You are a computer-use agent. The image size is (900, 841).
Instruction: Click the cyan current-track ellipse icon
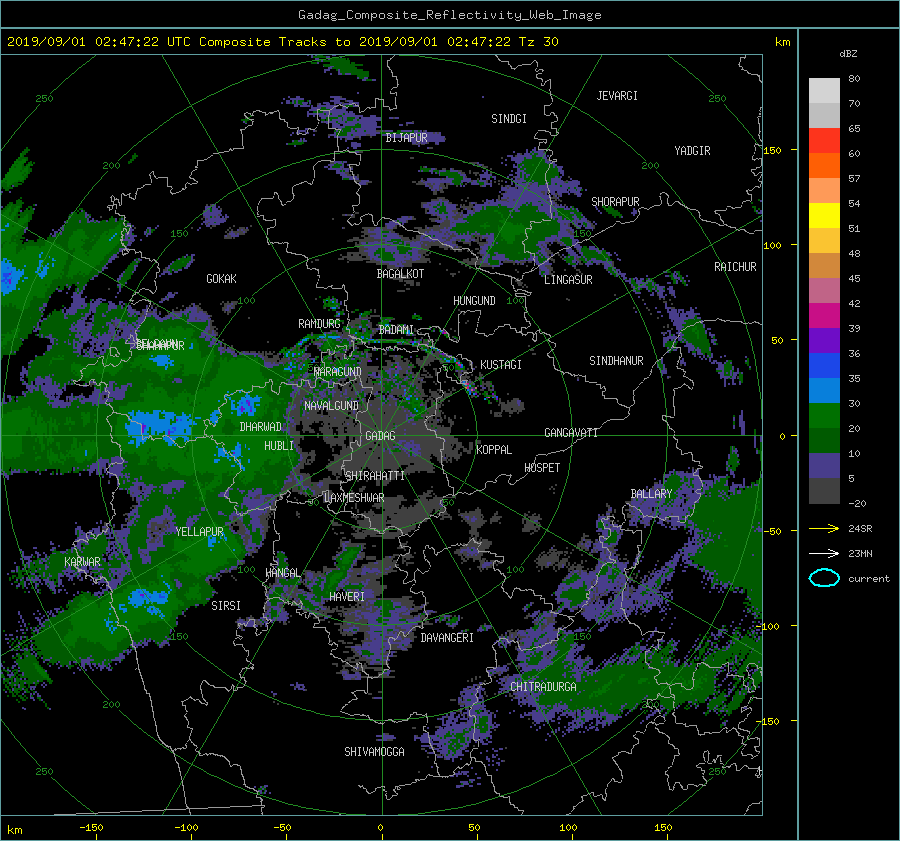click(824, 578)
